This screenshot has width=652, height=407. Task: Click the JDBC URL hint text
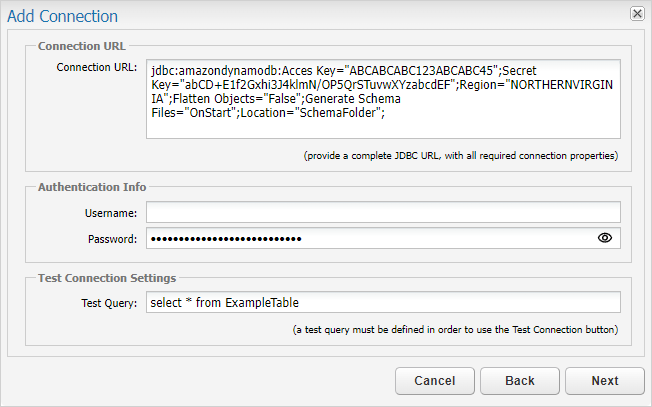click(461, 156)
